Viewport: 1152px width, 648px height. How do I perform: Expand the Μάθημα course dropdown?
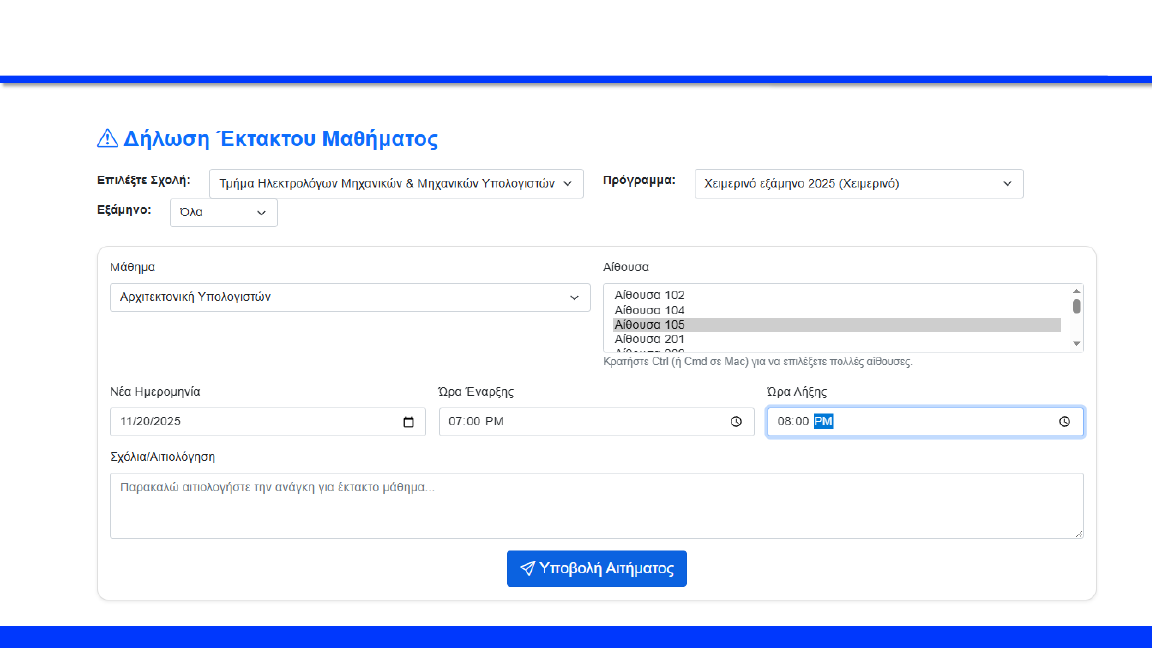pyautogui.click(x=350, y=297)
